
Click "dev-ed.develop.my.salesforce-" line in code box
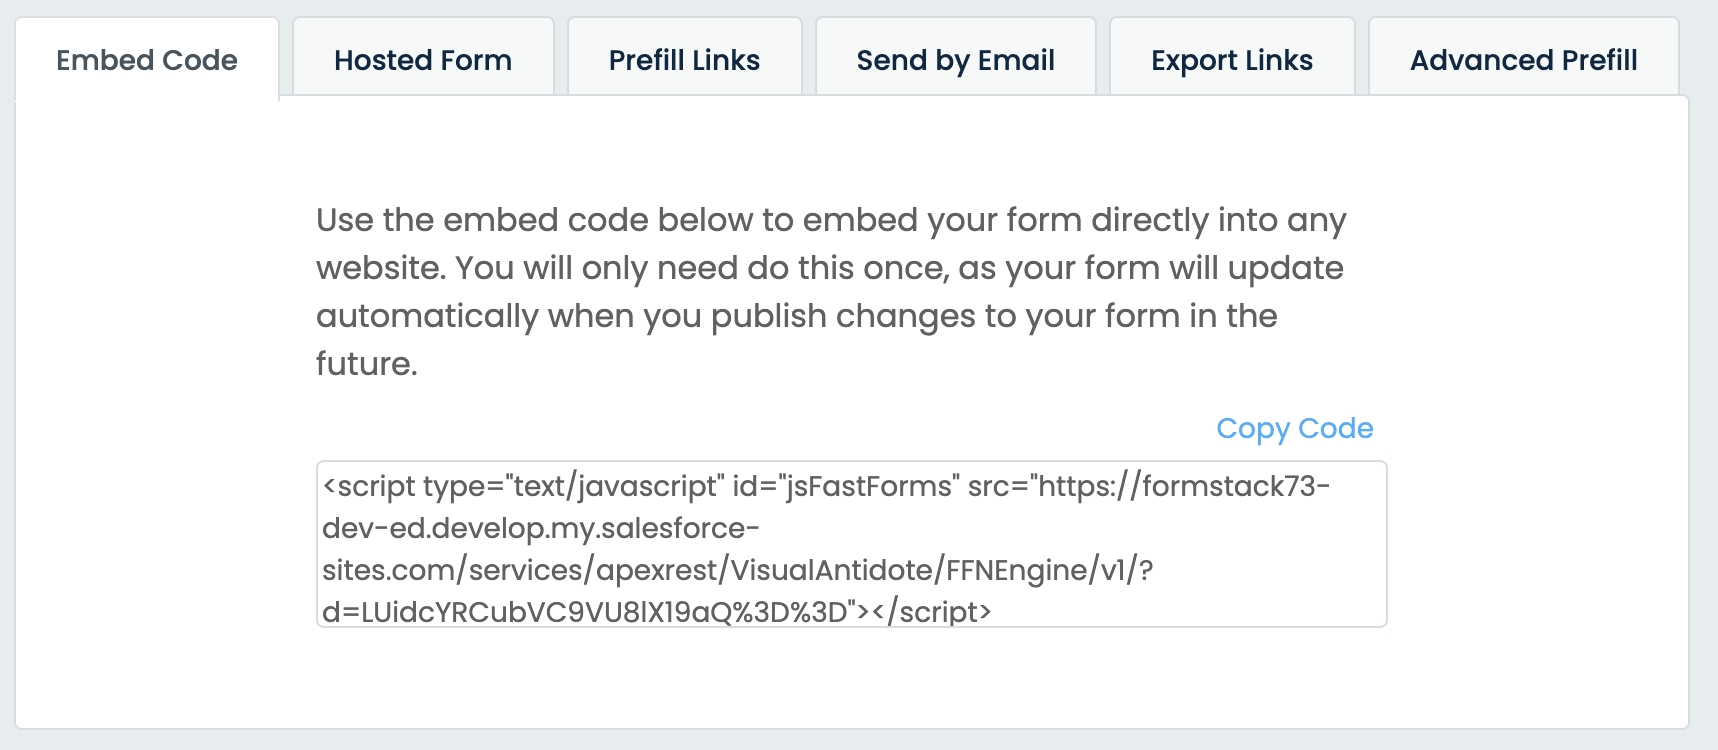540,528
